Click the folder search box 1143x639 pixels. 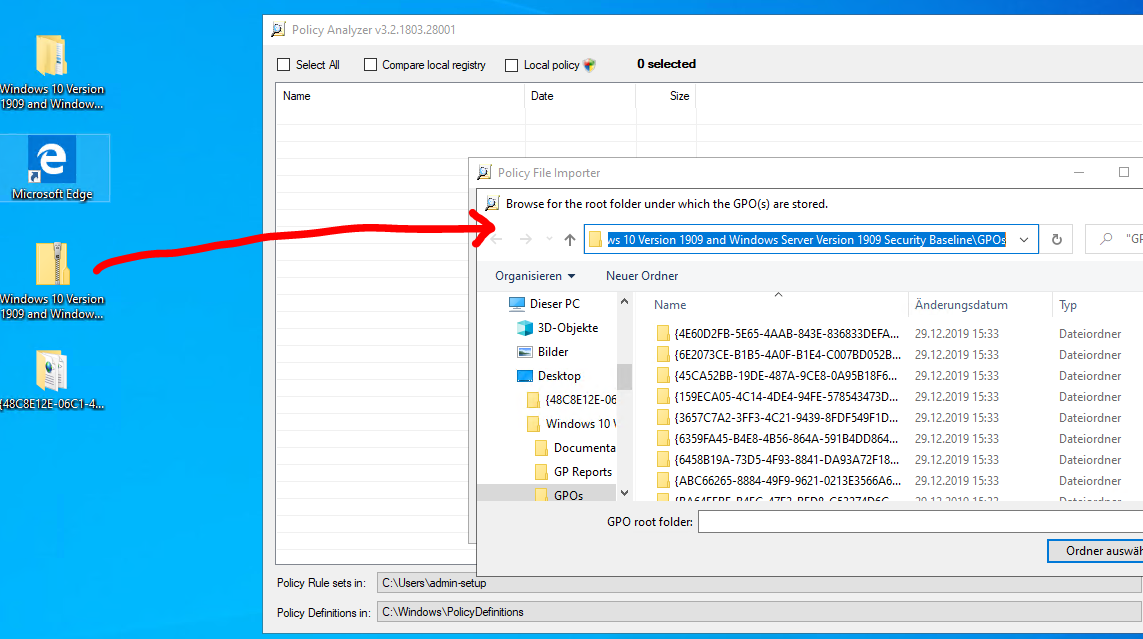(1114, 239)
